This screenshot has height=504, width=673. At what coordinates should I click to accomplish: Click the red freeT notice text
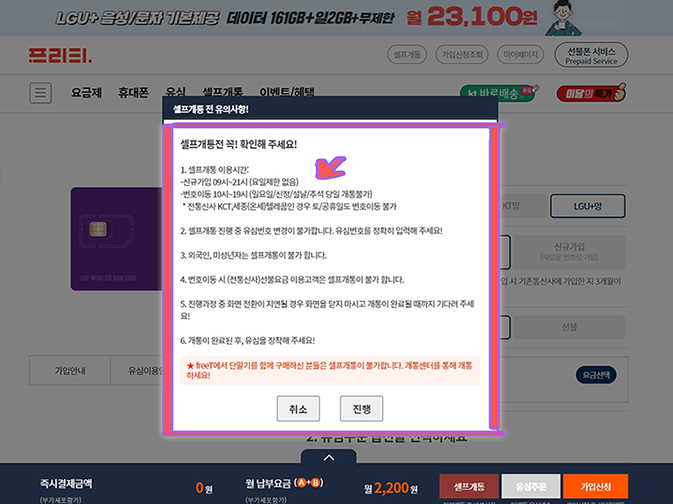coord(330,370)
